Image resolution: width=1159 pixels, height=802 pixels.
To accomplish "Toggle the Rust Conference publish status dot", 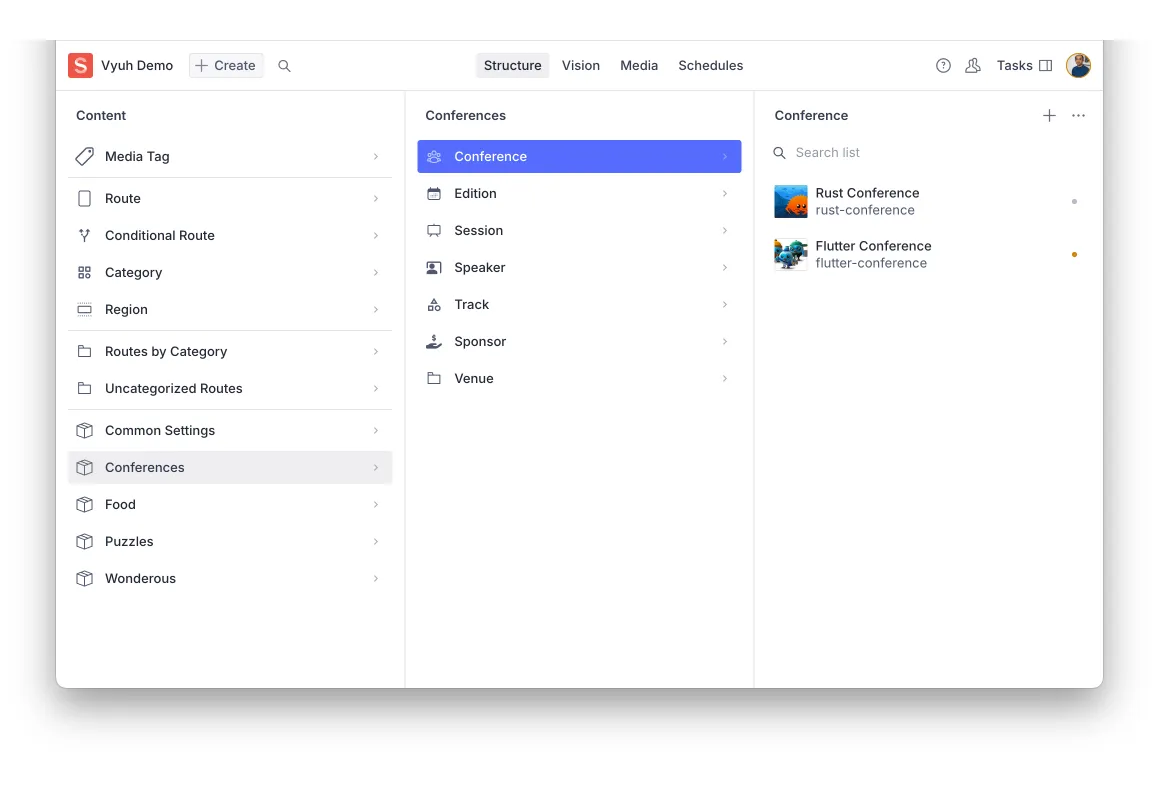I will tap(1074, 201).
